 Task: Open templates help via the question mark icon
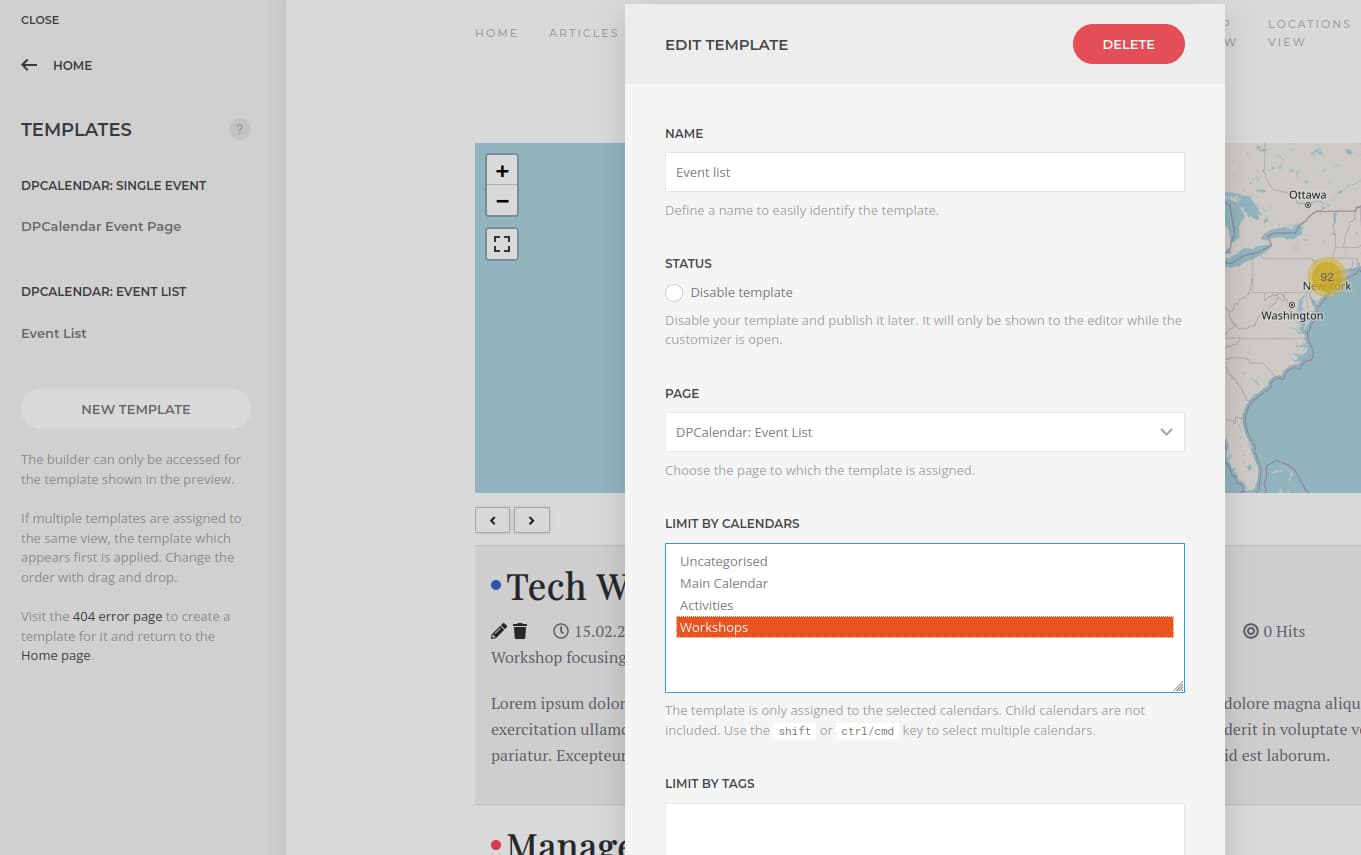click(239, 129)
